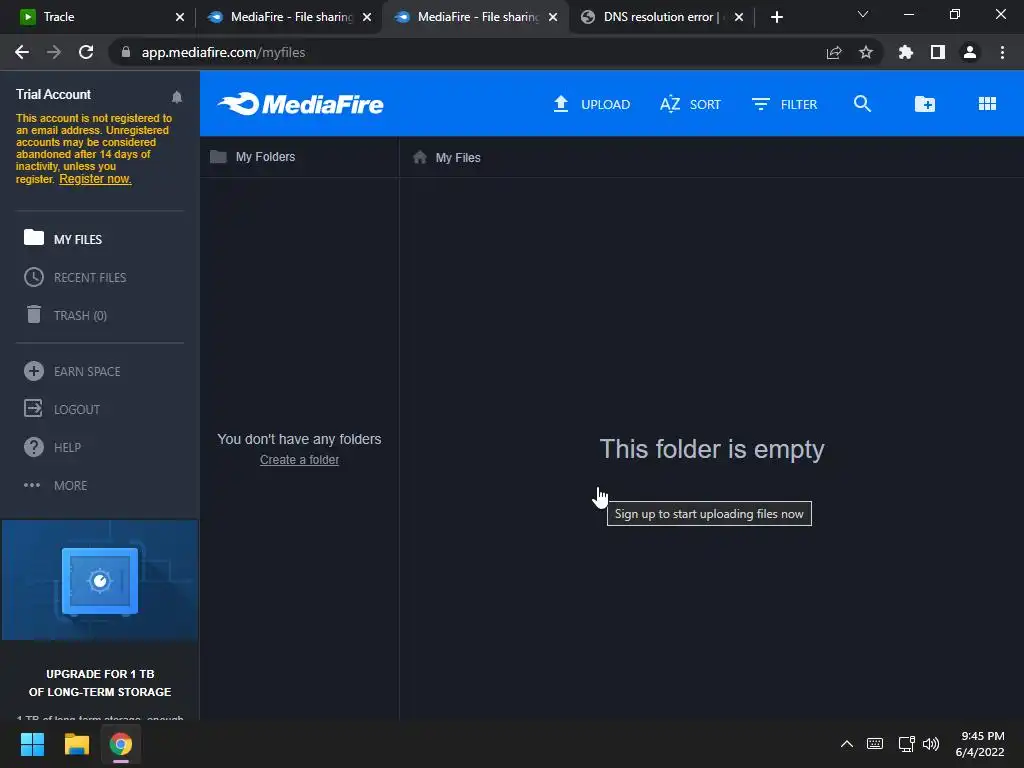This screenshot has height=768, width=1024.
Task: Open a new browser tab
Action: click(x=776, y=17)
